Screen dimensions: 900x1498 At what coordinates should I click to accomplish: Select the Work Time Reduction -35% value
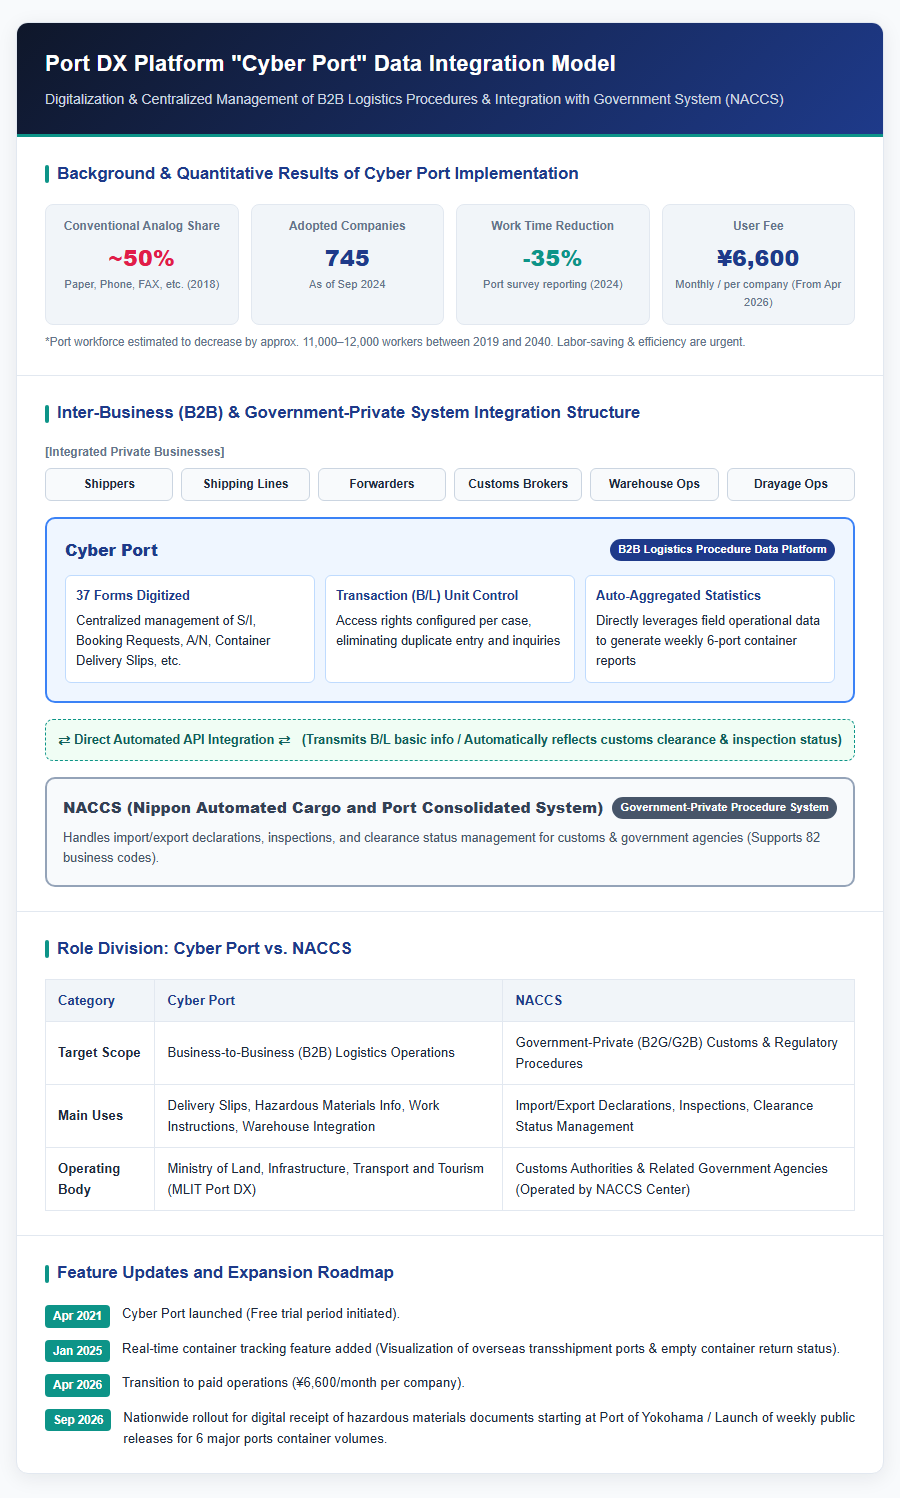pos(553,258)
